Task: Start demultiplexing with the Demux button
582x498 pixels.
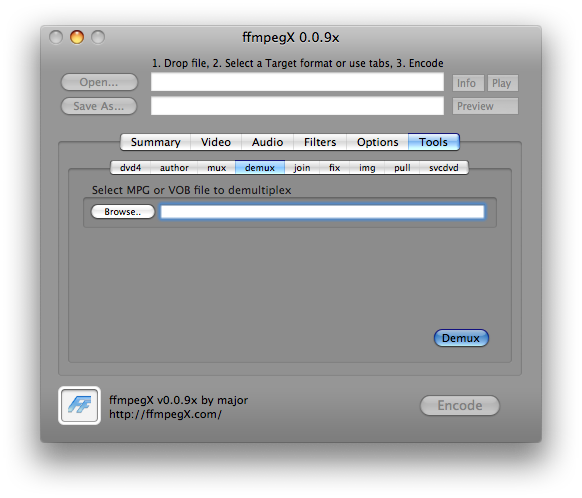Action: click(x=461, y=338)
